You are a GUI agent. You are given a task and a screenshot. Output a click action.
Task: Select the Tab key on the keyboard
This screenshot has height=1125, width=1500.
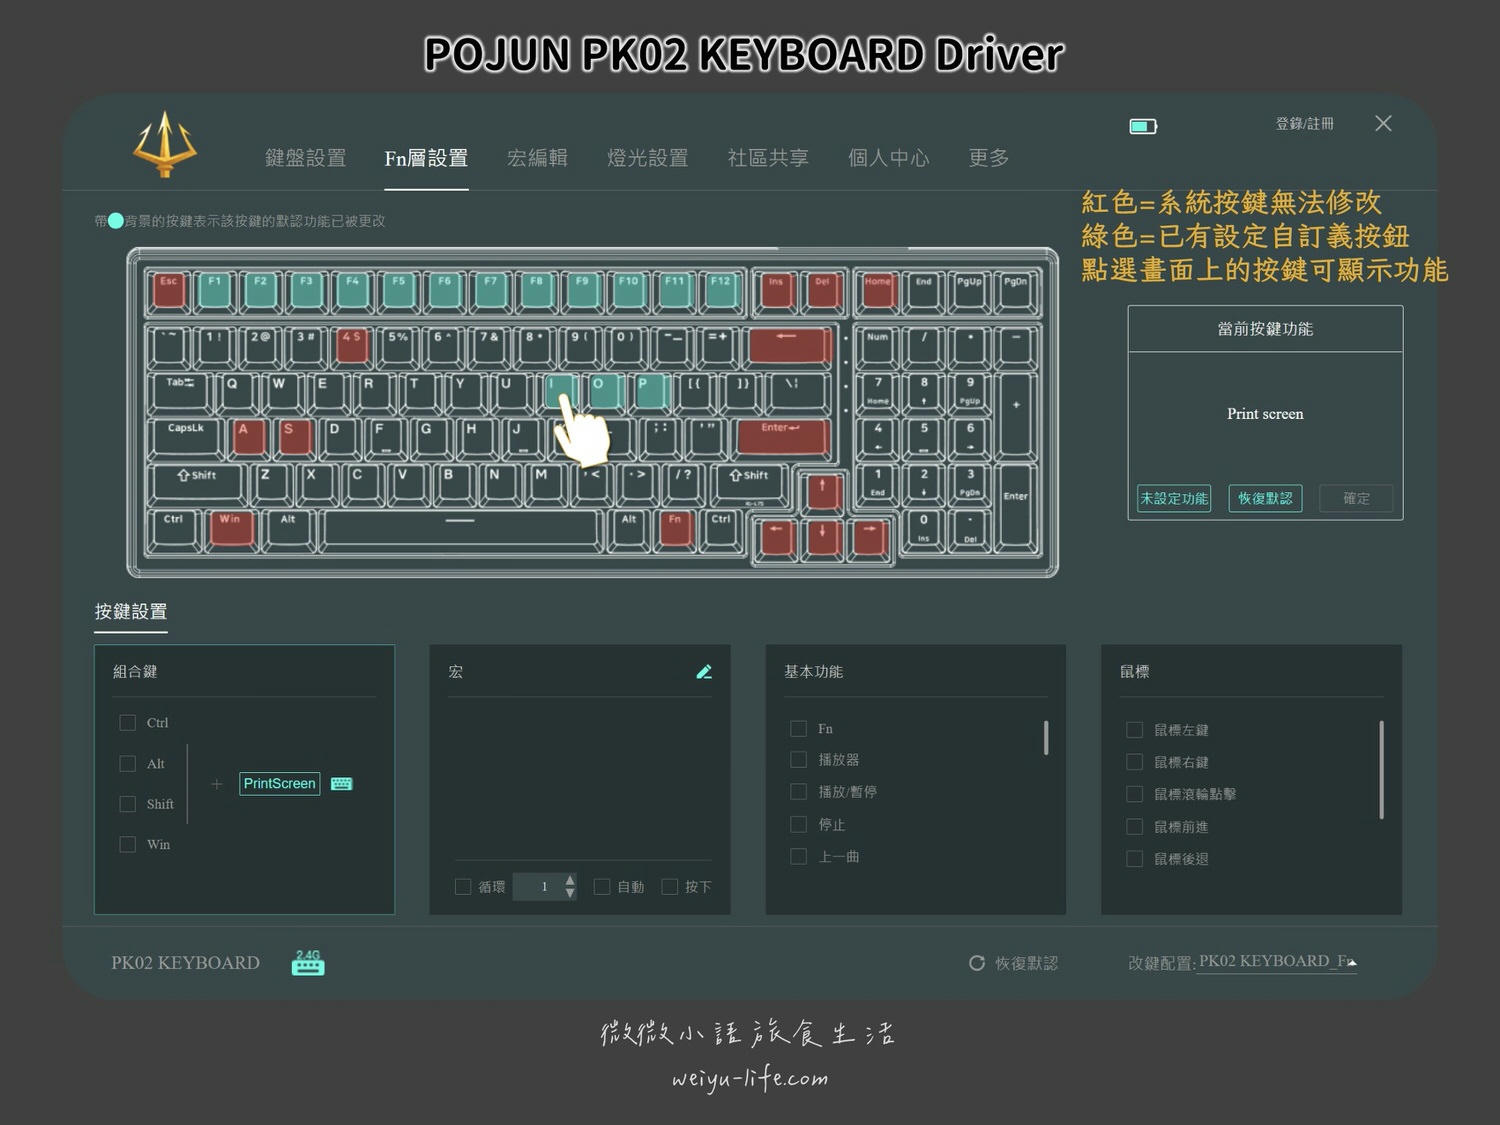click(x=180, y=391)
